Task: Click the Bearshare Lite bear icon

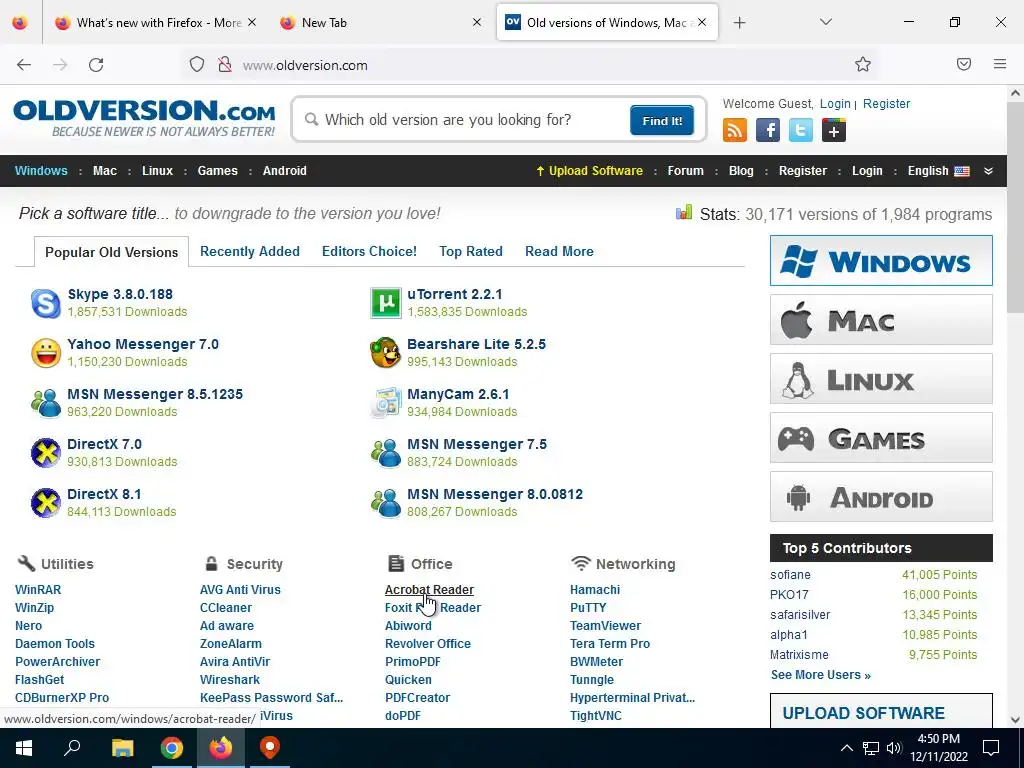Action: [385, 353]
